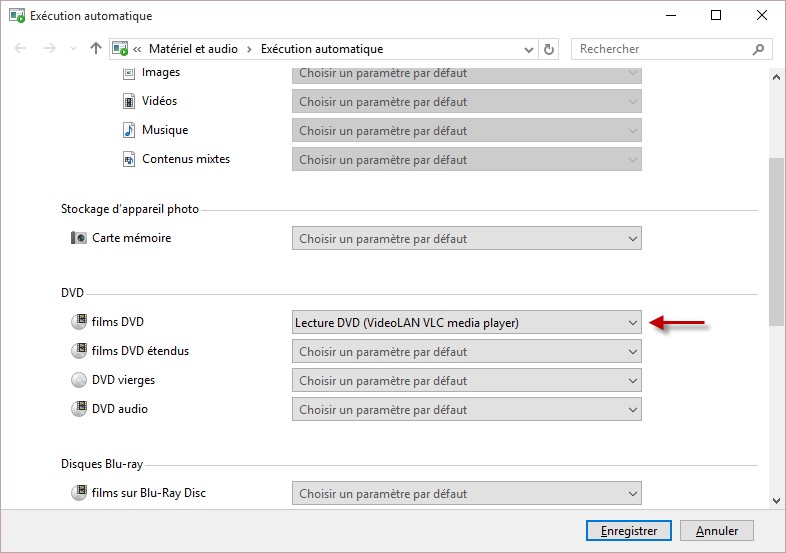
Task: Expand the DVD vierges dropdown
Action: point(466,381)
